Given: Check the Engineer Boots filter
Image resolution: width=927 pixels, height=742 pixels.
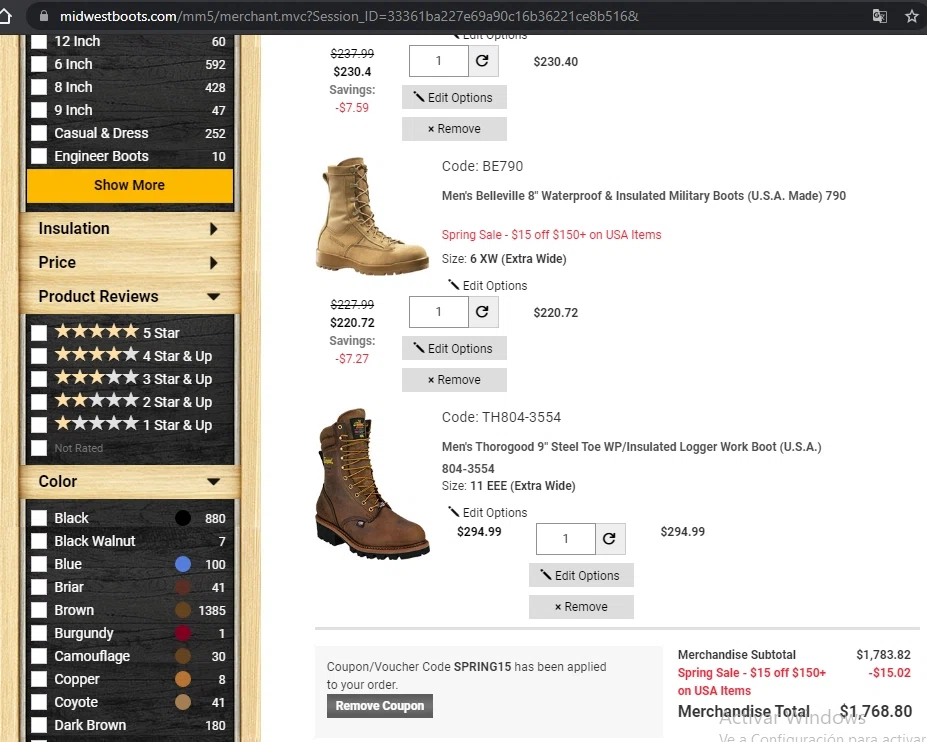Looking at the screenshot, I should 39,157.
